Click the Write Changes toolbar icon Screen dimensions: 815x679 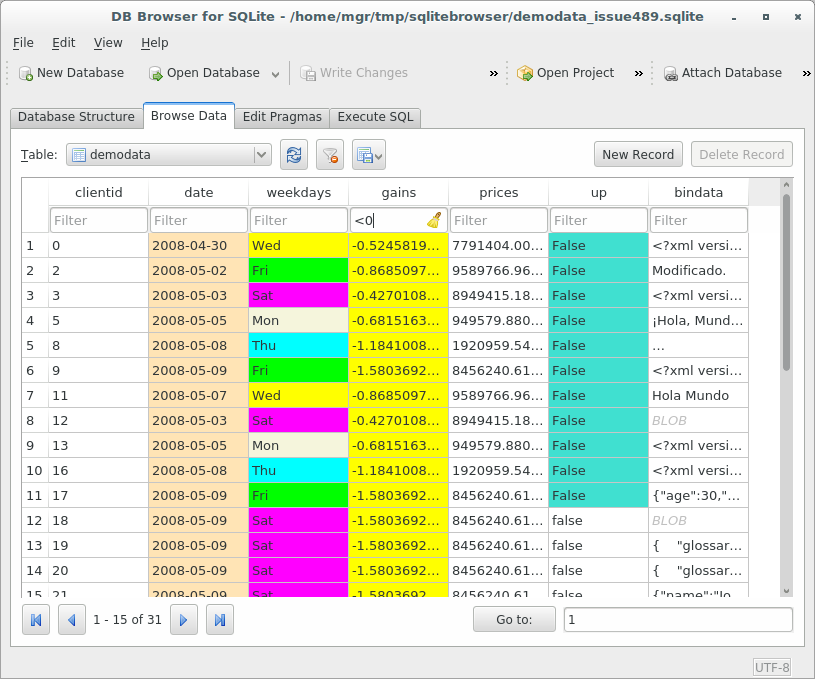tap(308, 73)
